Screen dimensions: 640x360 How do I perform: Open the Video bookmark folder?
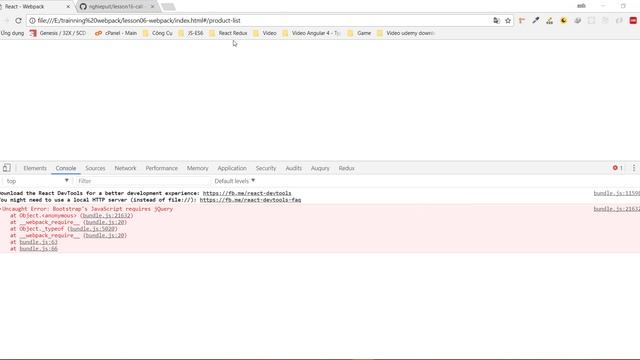[x=264, y=33]
